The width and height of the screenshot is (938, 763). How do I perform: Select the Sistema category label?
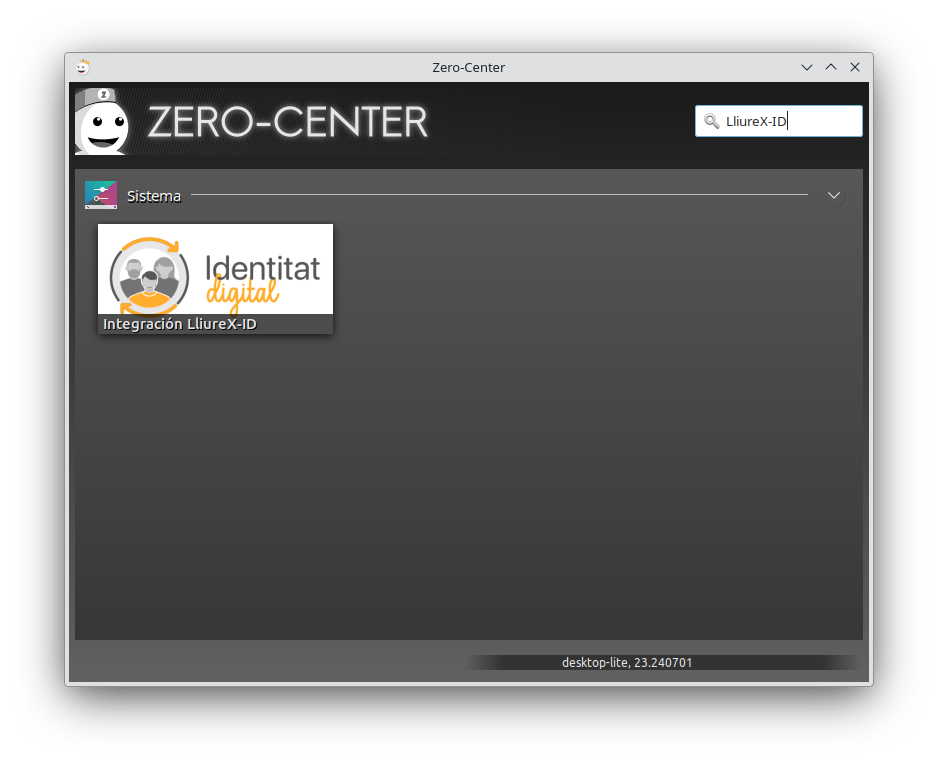click(x=154, y=196)
